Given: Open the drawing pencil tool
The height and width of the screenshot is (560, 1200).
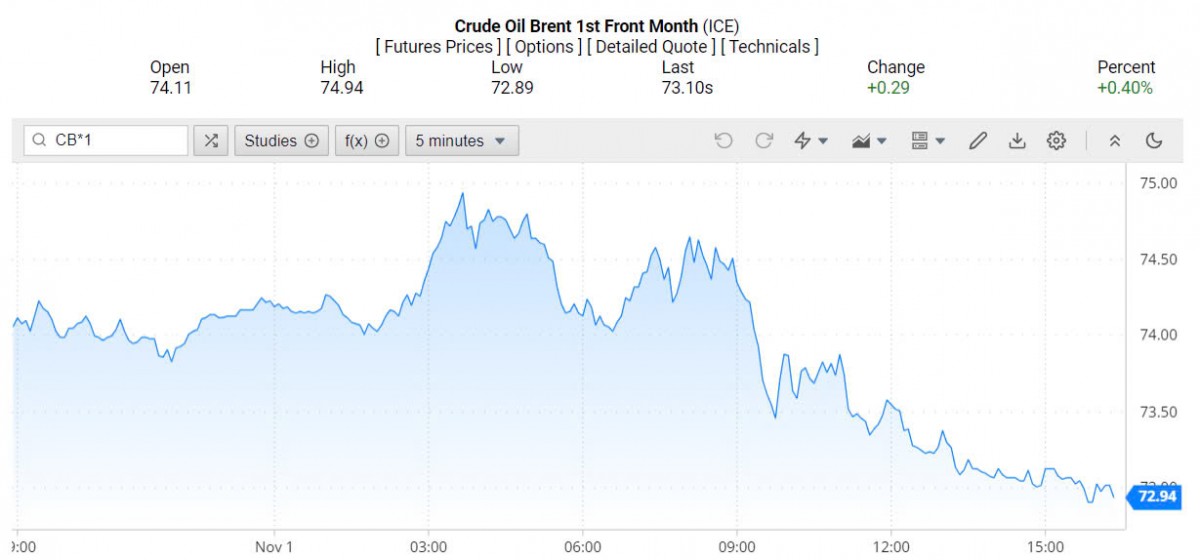Looking at the screenshot, I should coord(978,141).
